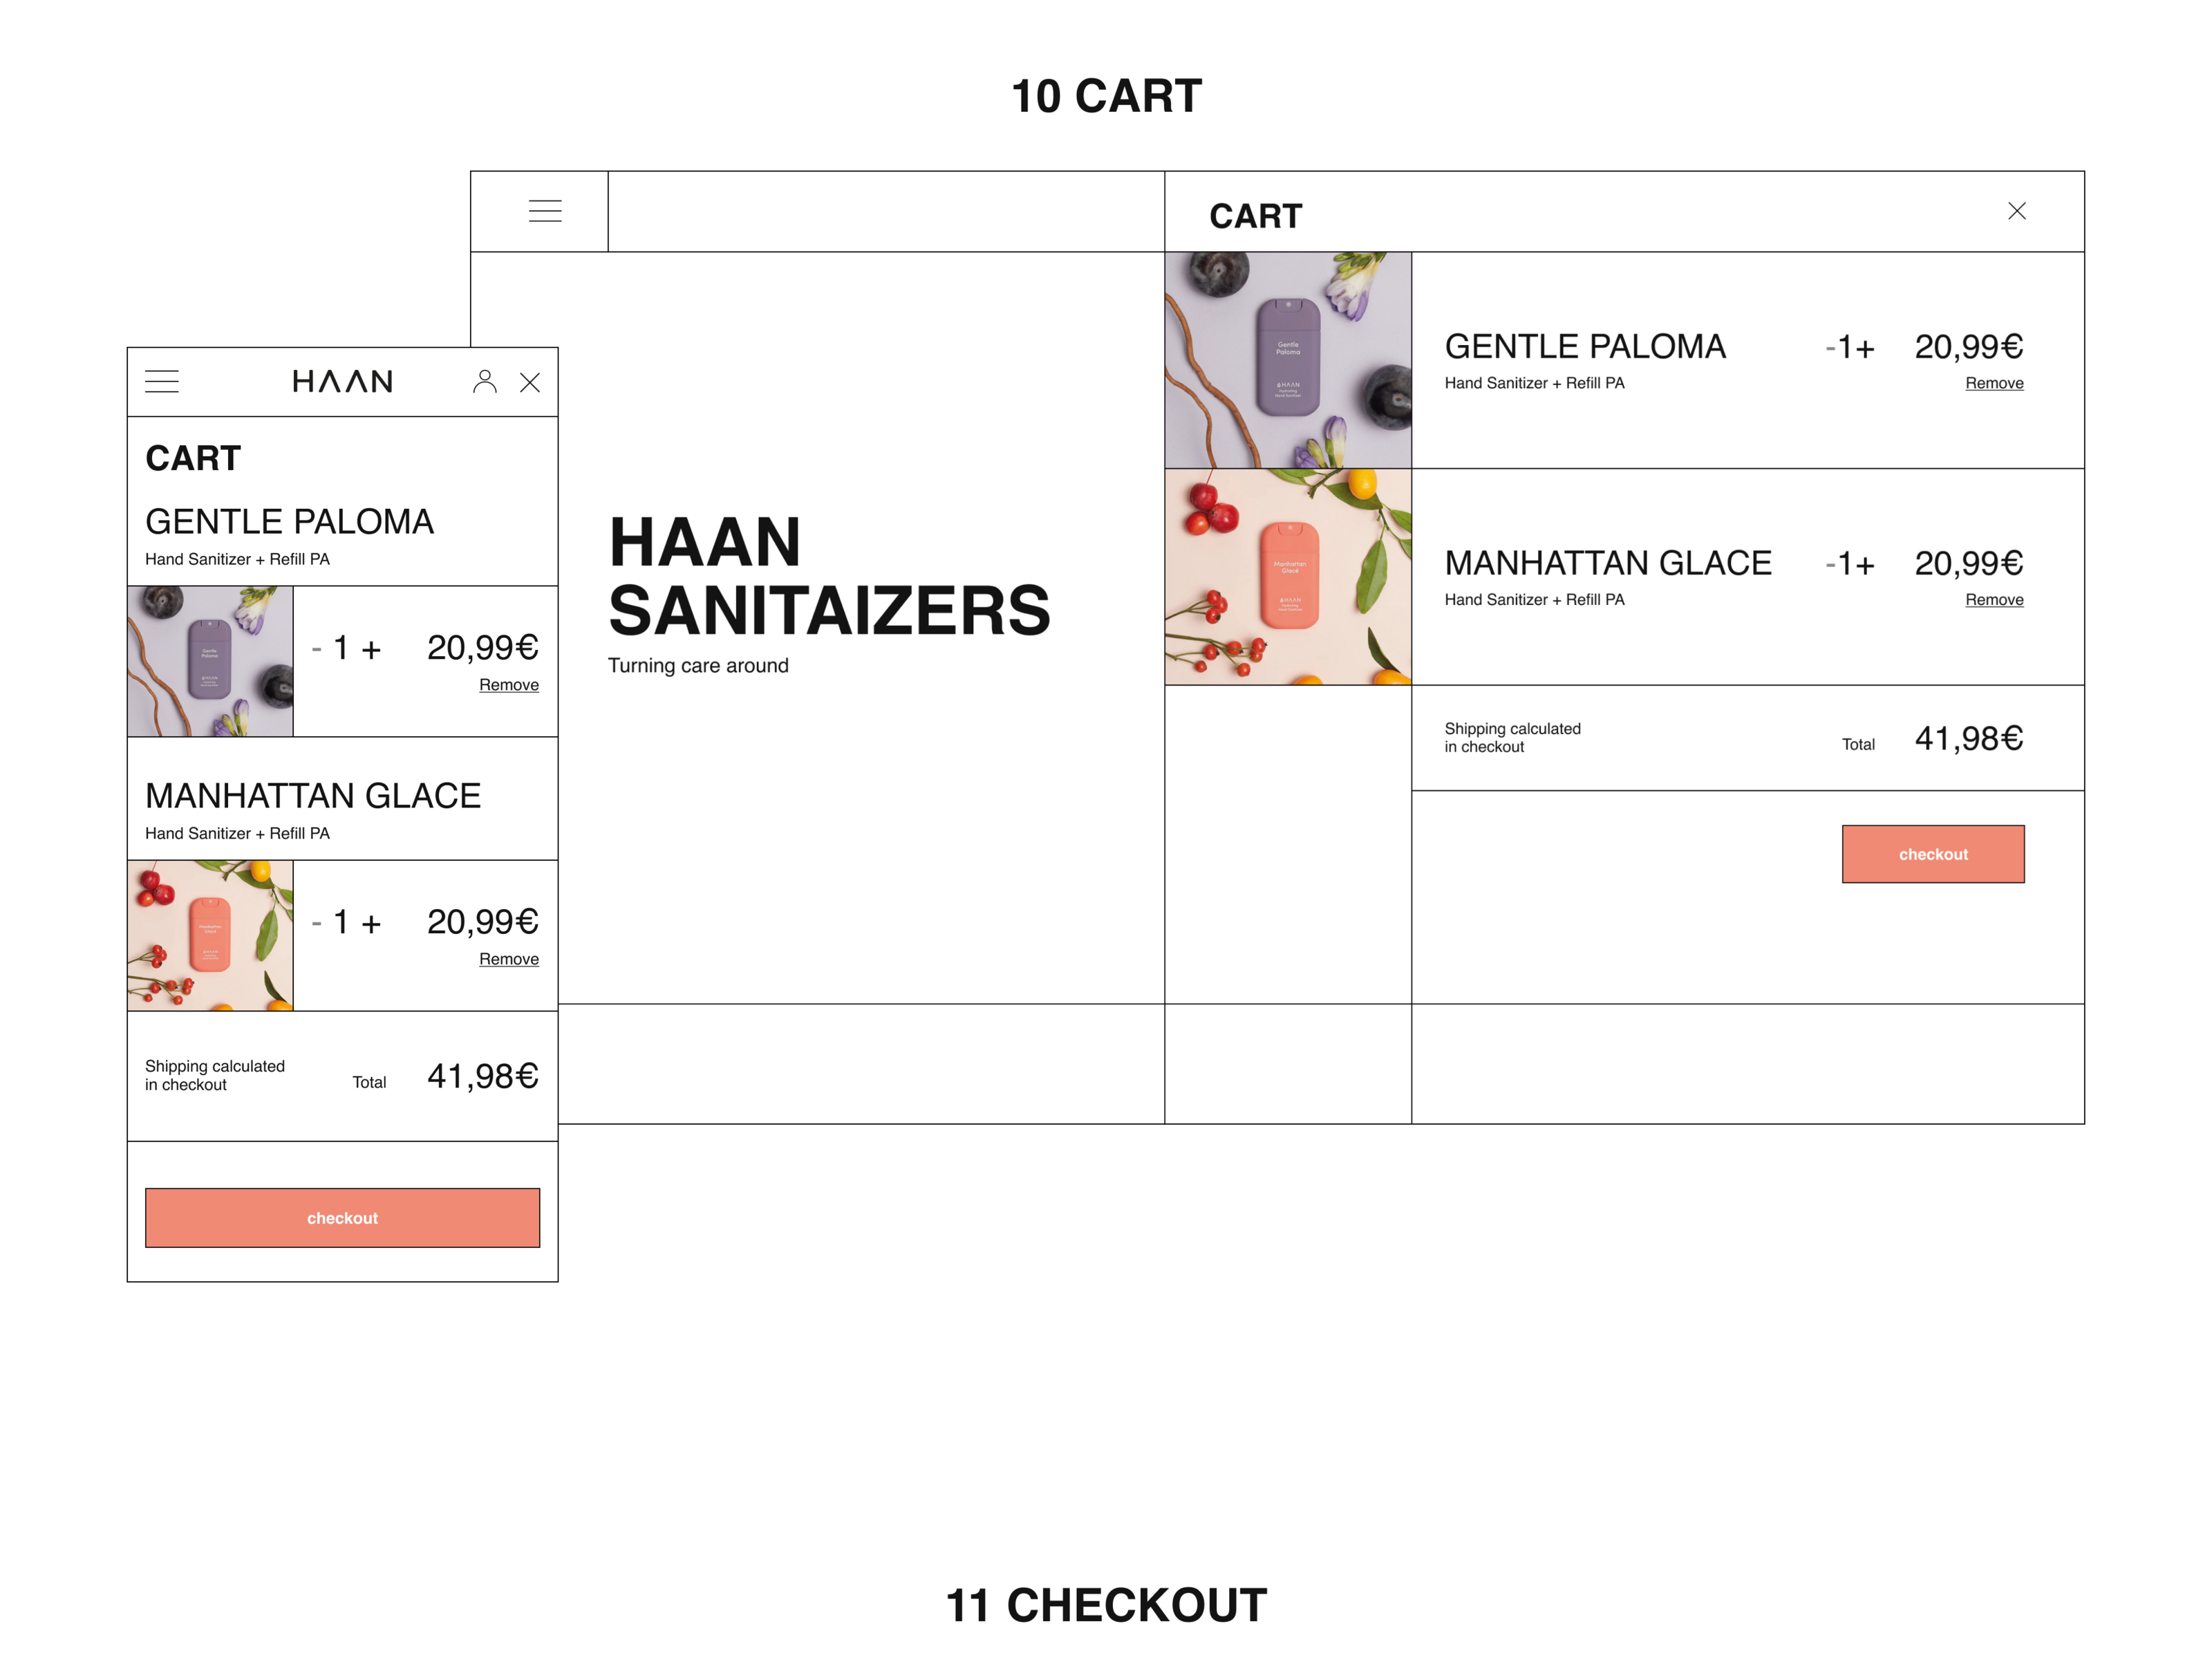The height and width of the screenshot is (1680, 2212).
Task: Close the mobile cart with X icon
Action: click(530, 382)
